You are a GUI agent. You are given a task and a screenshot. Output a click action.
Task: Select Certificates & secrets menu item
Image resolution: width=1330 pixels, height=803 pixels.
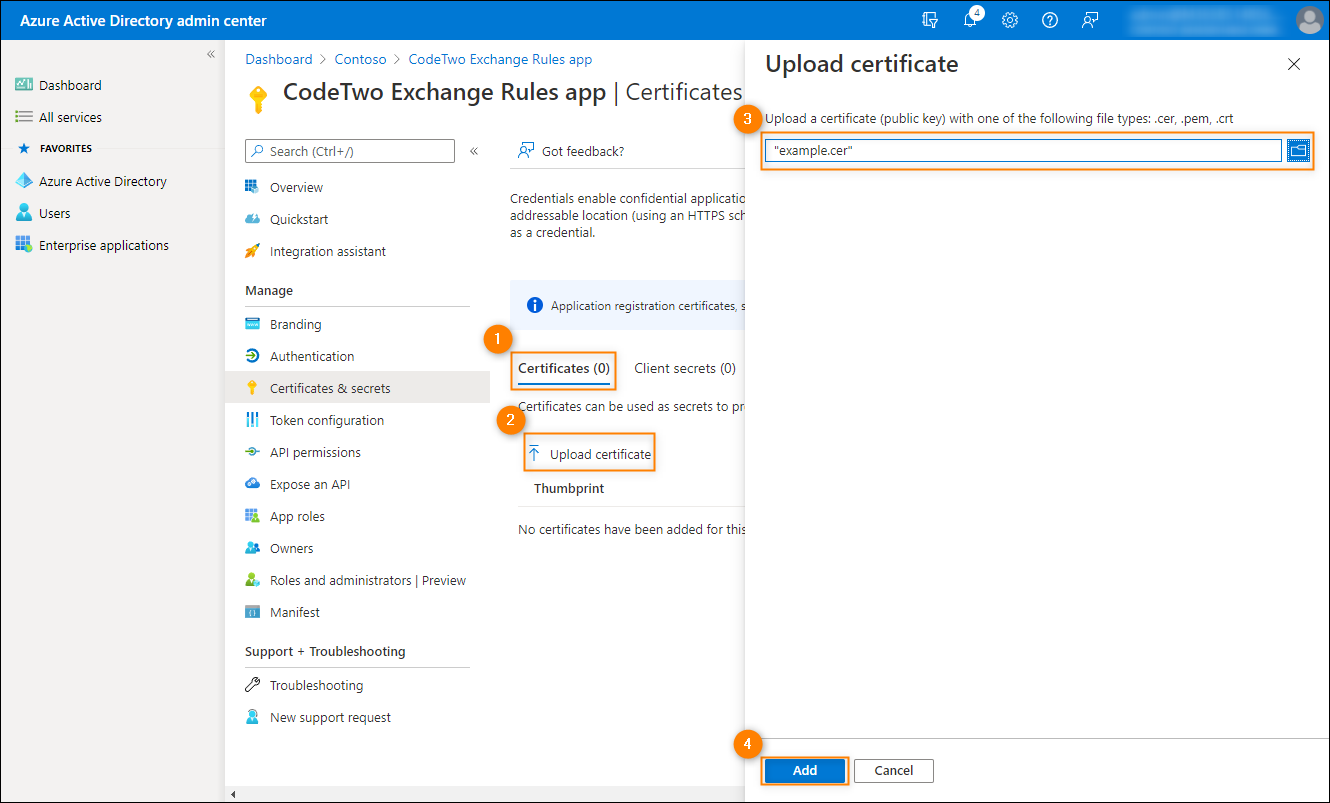[x=330, y=388]
